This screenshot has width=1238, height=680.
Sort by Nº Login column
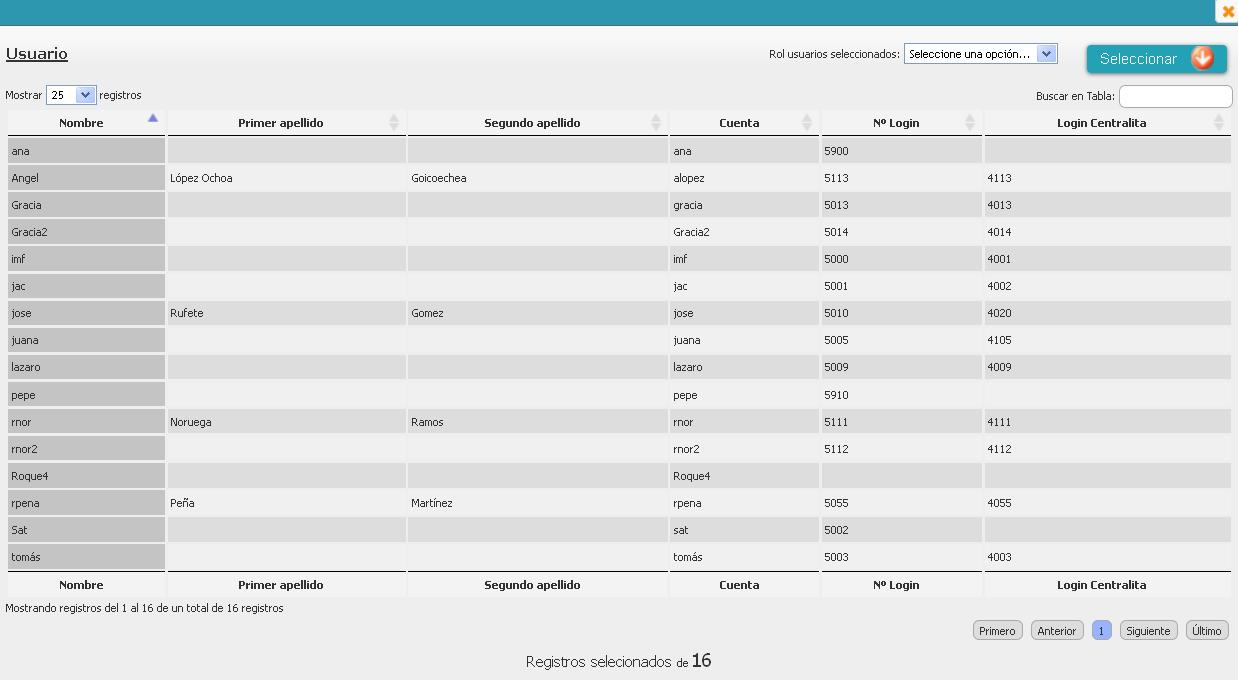[901, 123]
